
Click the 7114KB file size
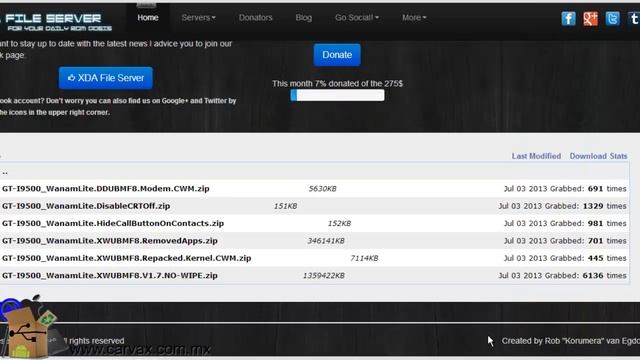click(364, 258)
